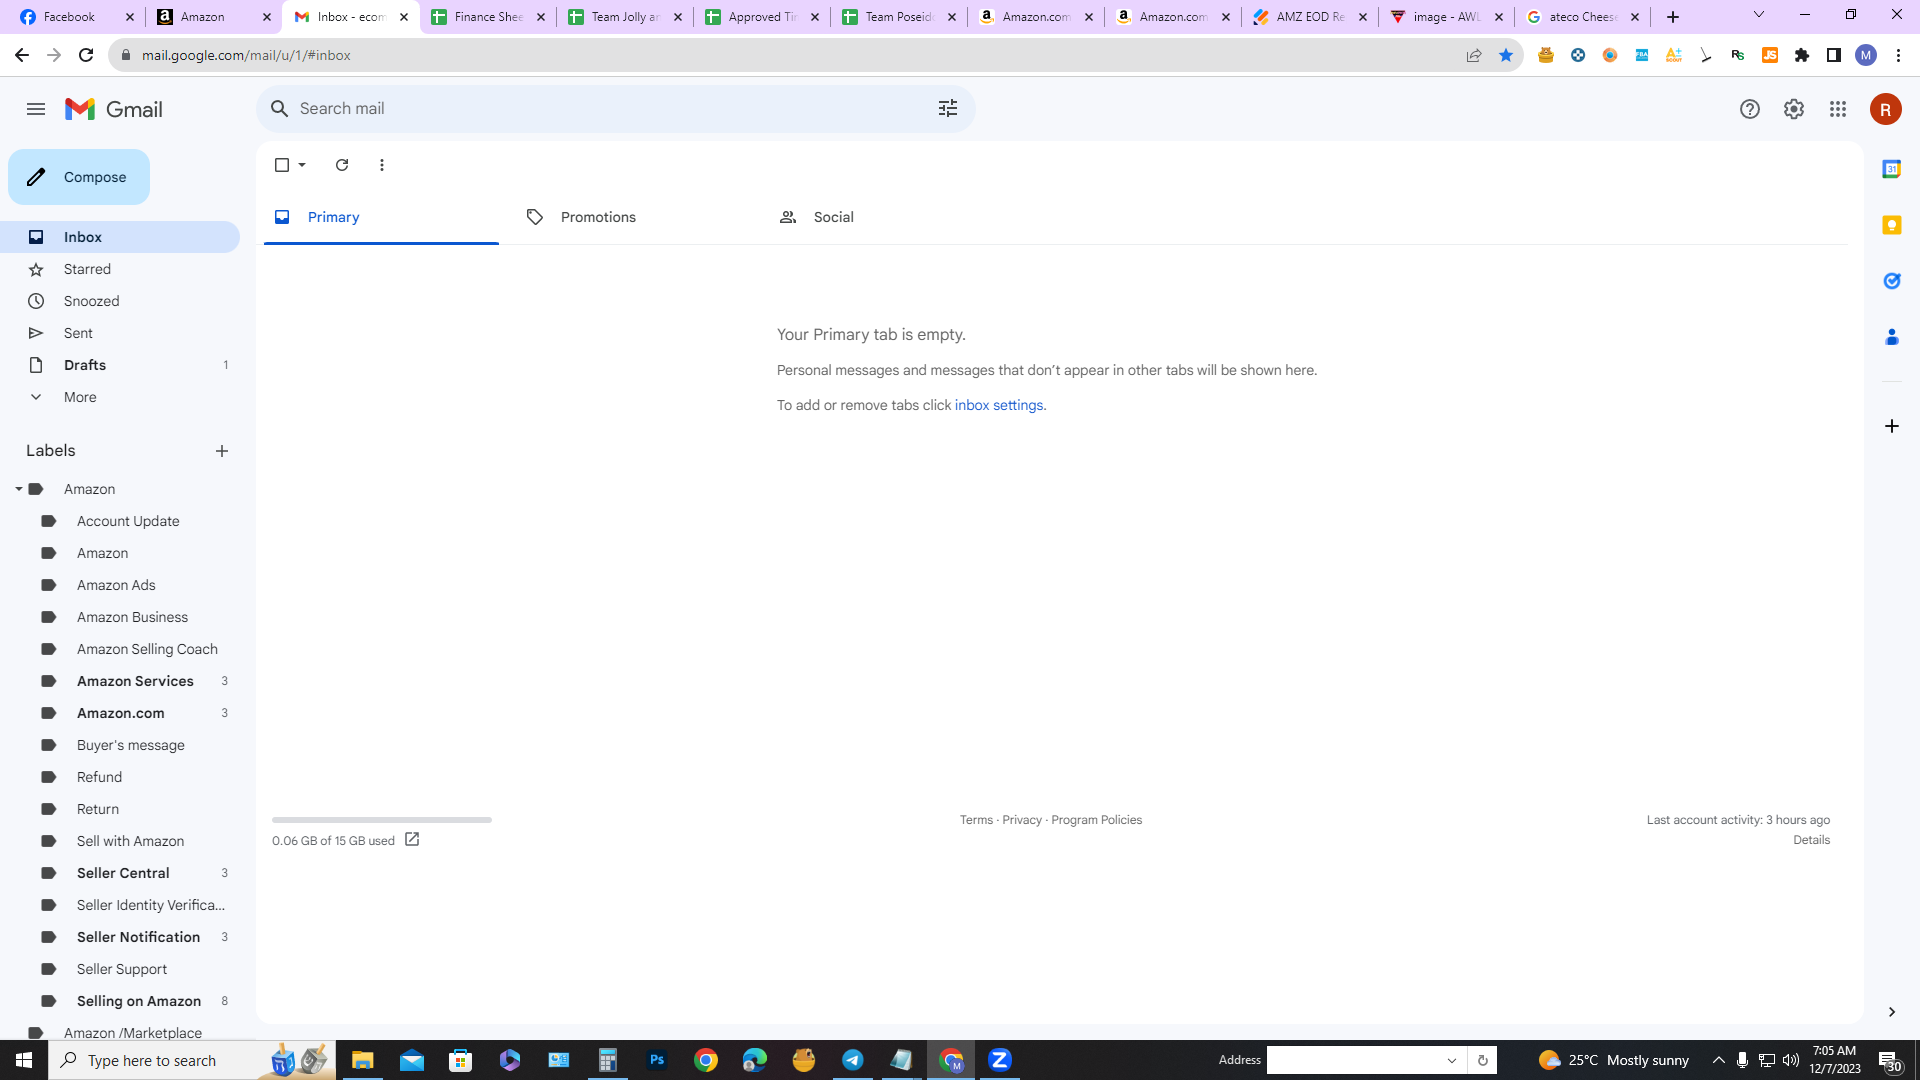The image size is (1920, 1080).
Task: Switch to the Finance Sheet browser tab
Action: pos(487,17)
